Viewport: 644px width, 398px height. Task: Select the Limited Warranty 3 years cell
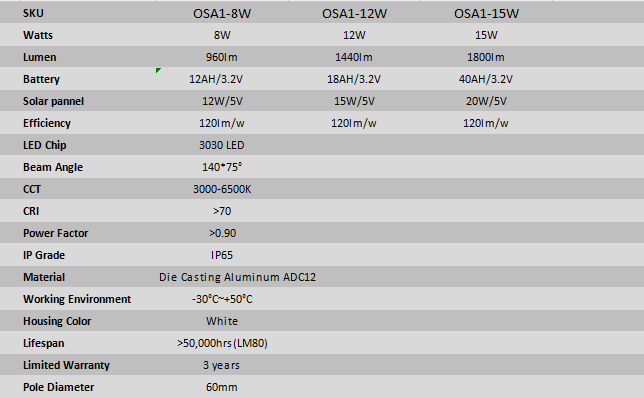[x=221, y=365]
